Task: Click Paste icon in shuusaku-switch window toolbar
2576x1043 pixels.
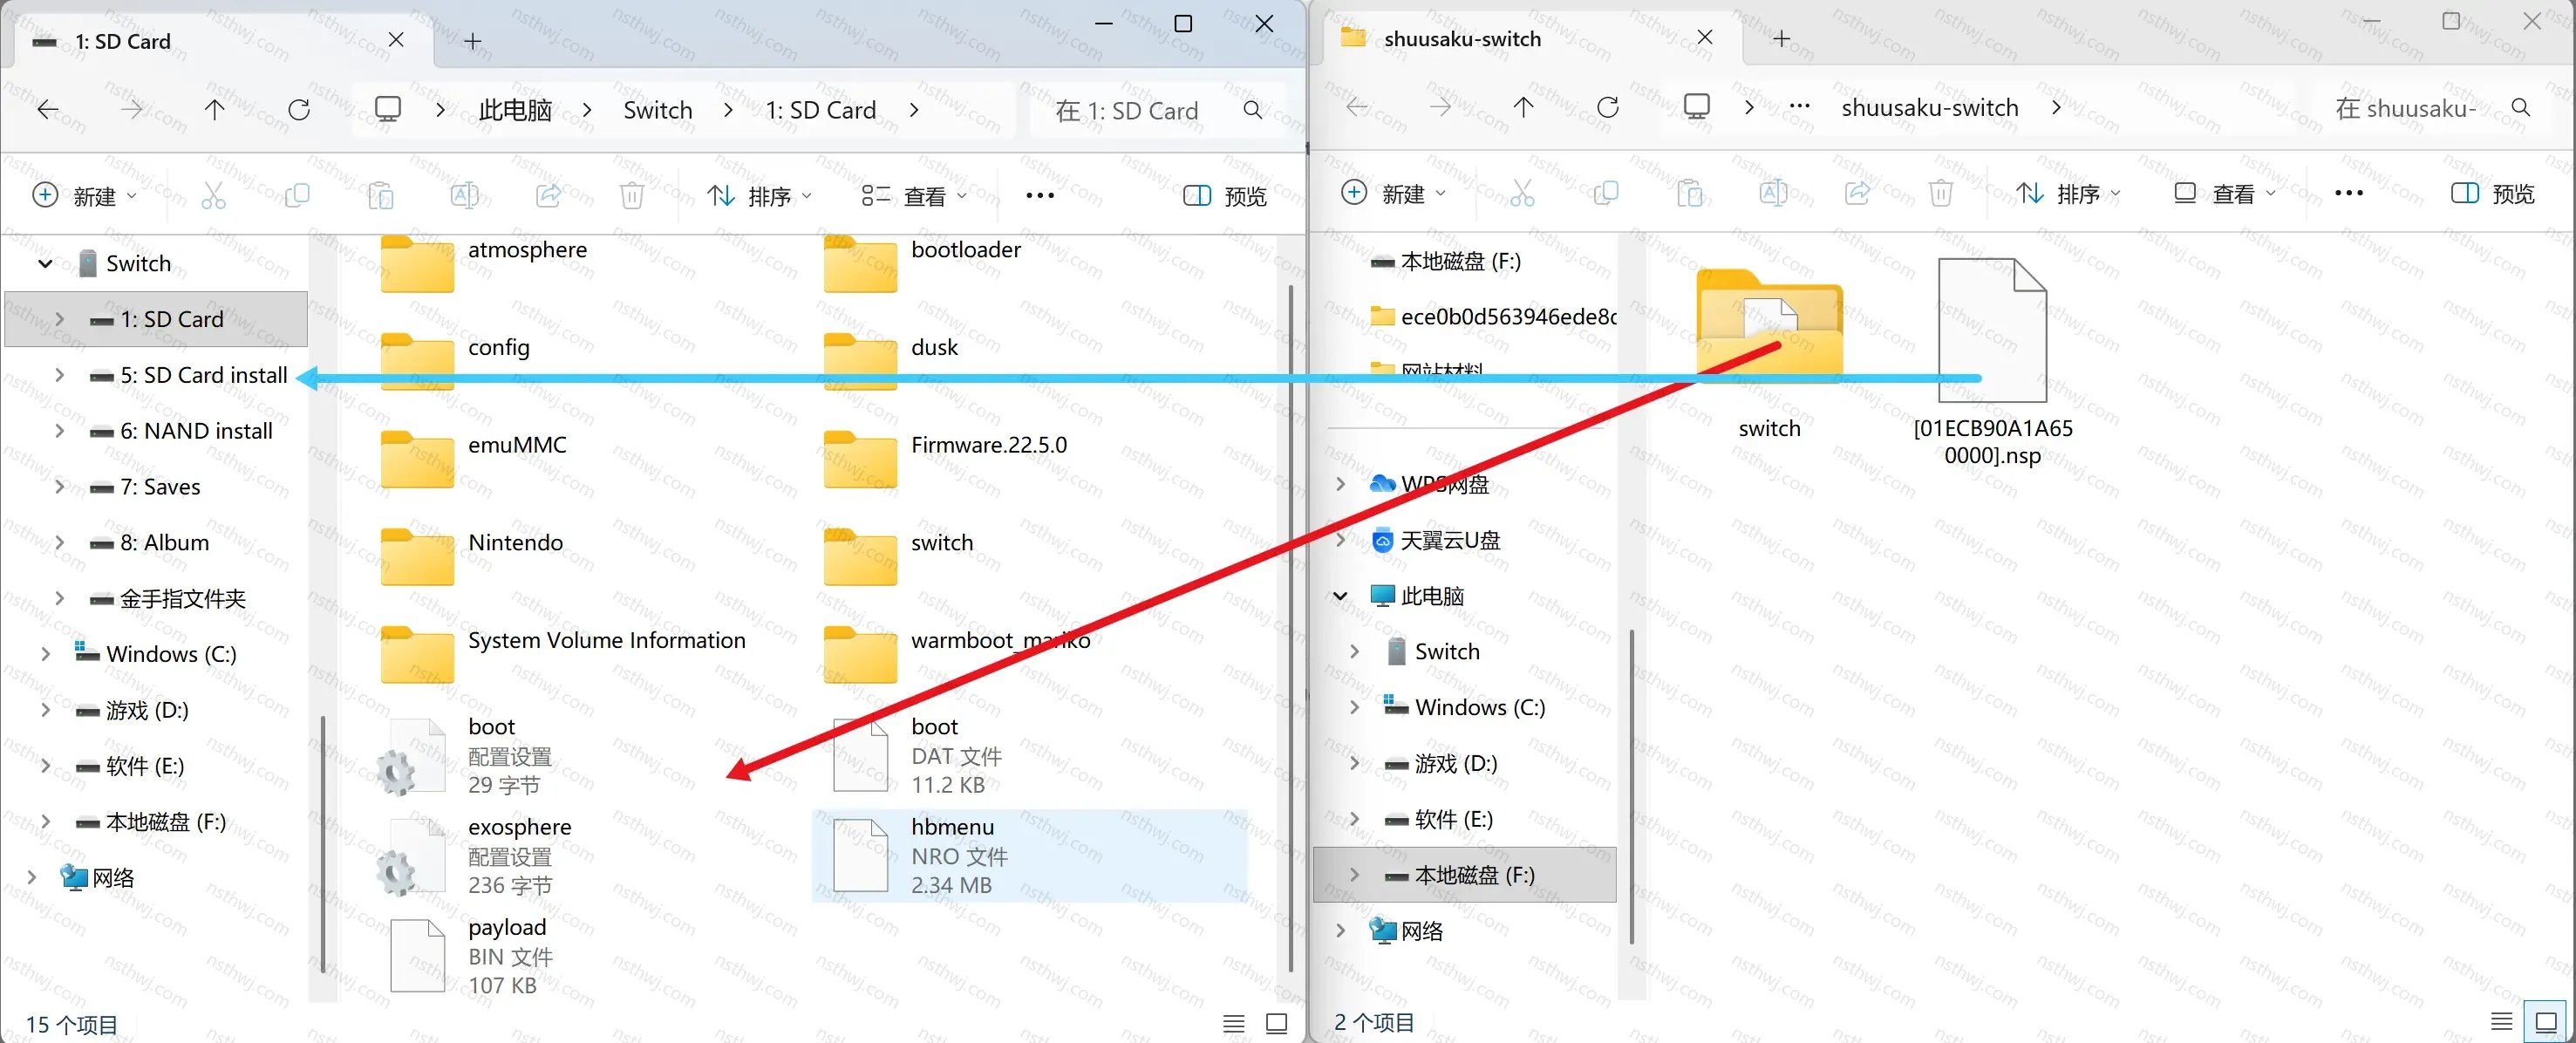Action: tap(1690, 192)
